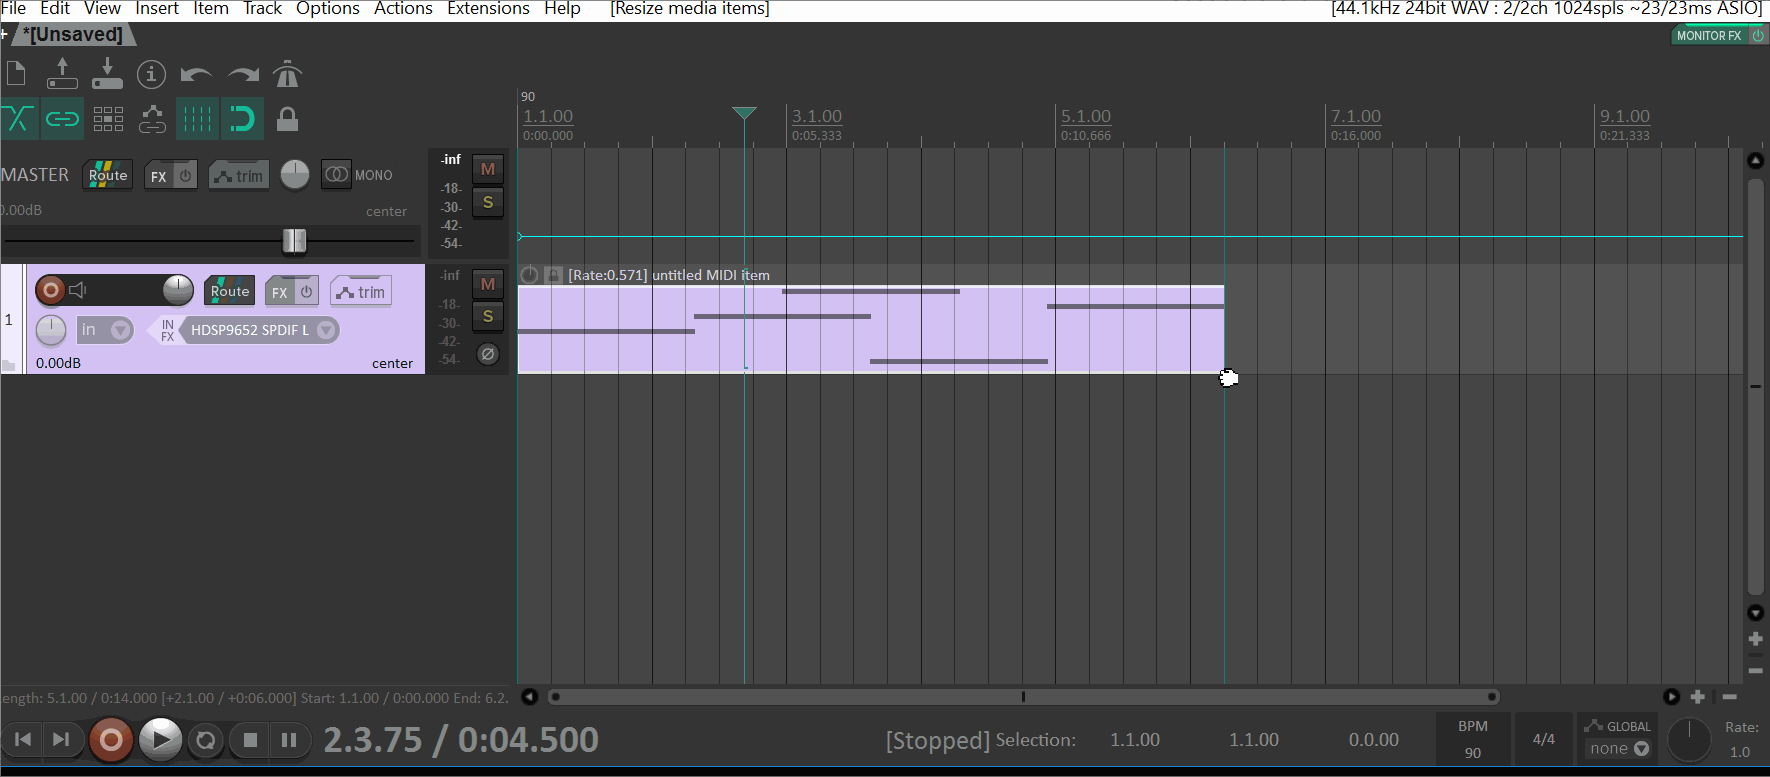
Task: Toggle the grid lines toolbar icon
Action: click(197, 119)
